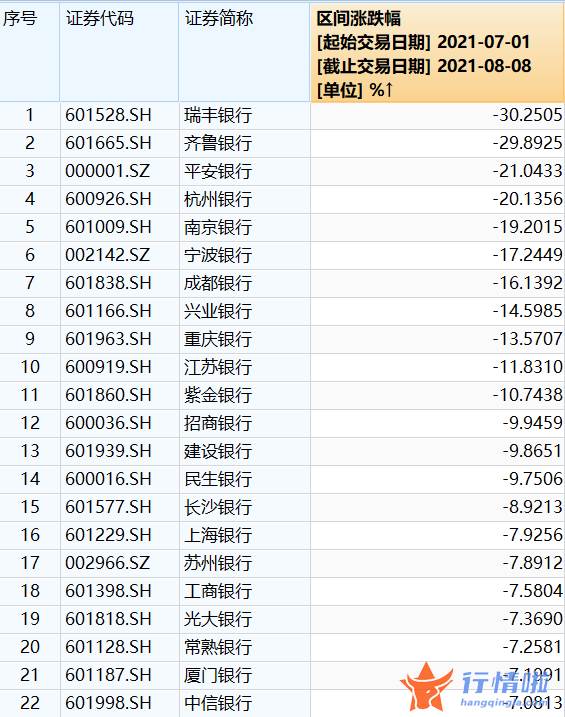This screenshot has height=717, width=565.
Task: Select the cell 民生银行
Action: (x=245, y=479)
